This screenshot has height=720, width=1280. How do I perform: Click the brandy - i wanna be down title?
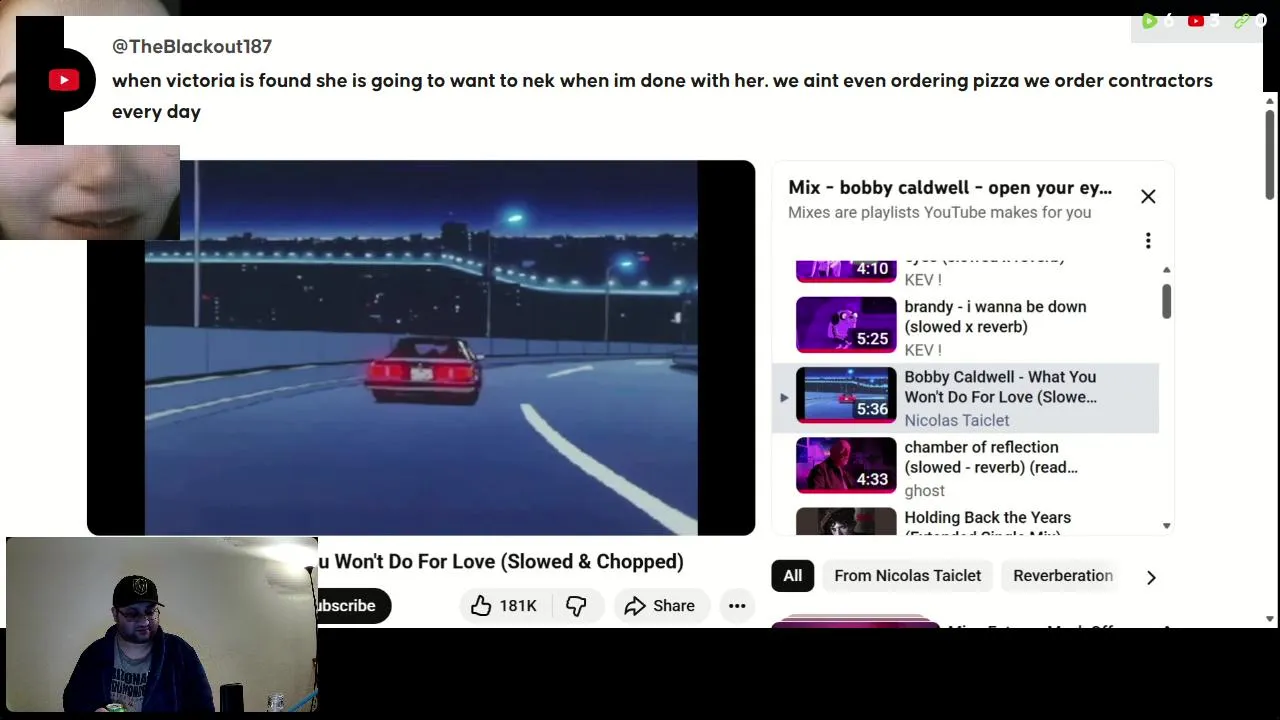click(x=995, y=317)
